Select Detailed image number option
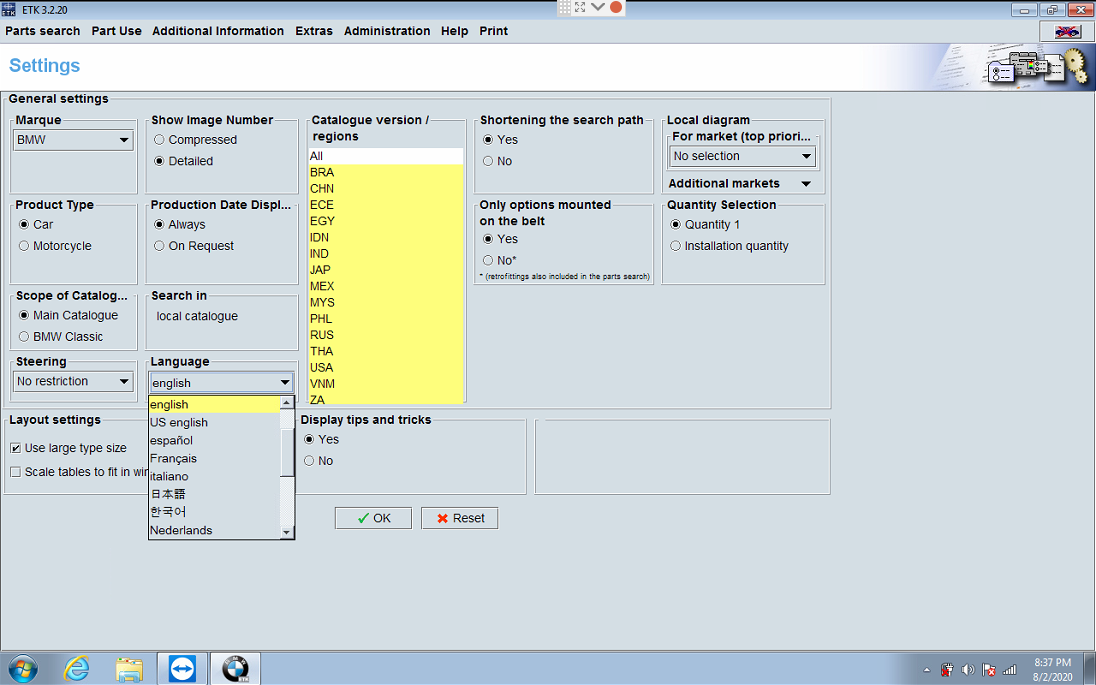This screenshot has height=685, width=1096. 183,161
